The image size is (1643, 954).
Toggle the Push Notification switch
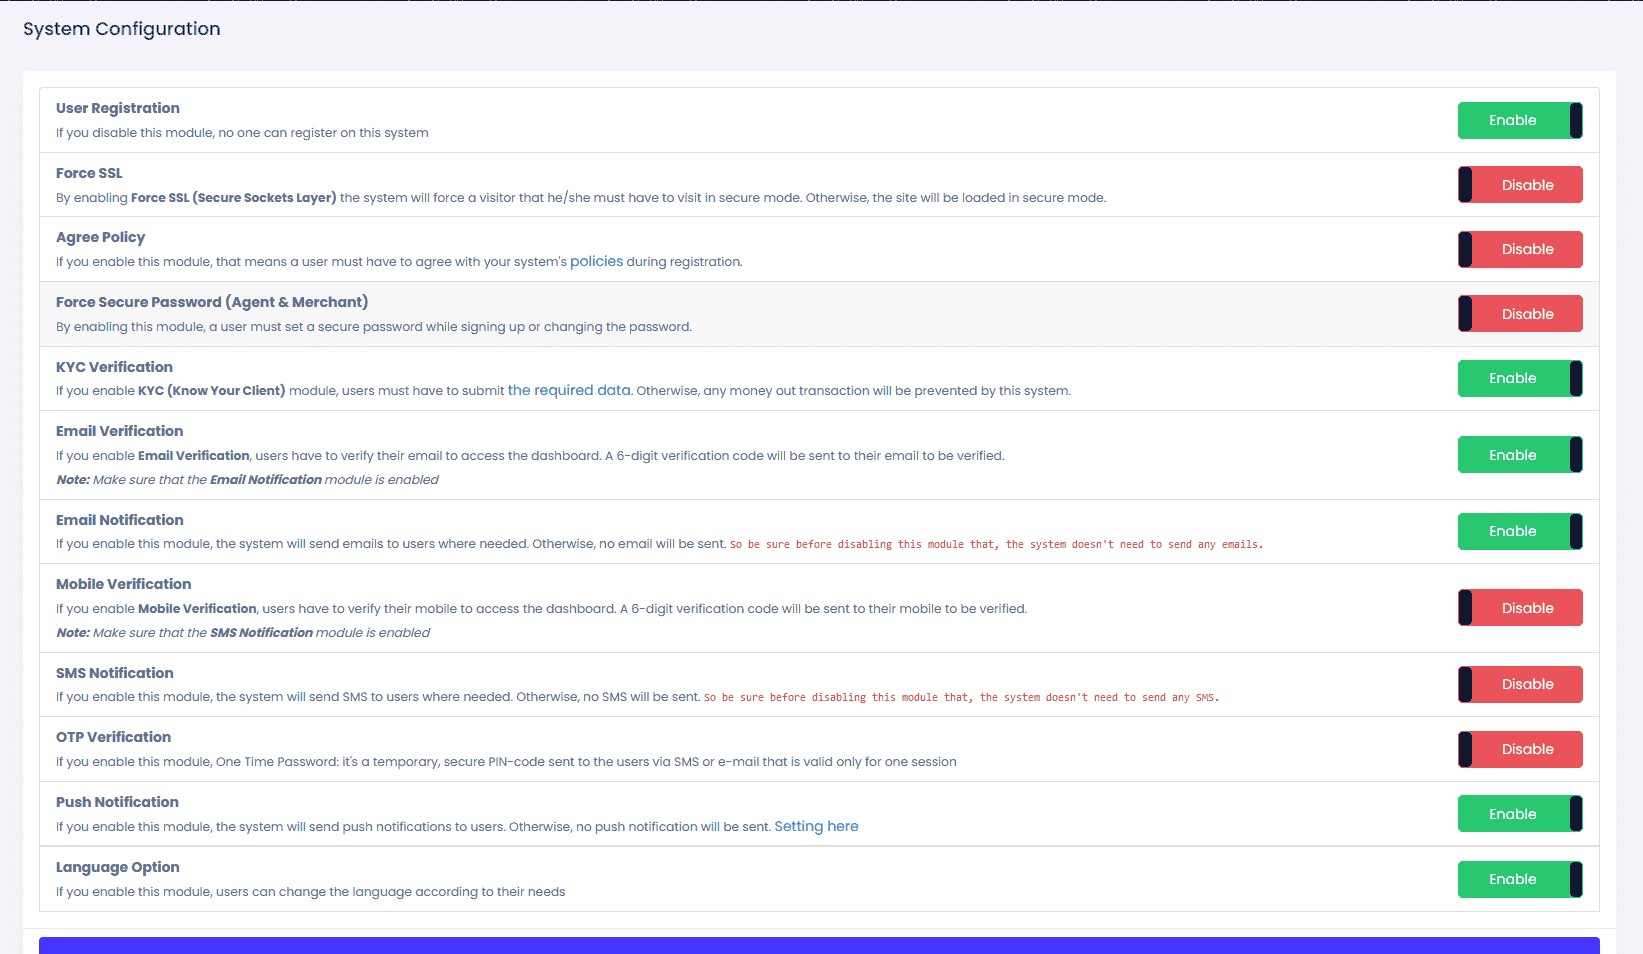[x=1519, y=814]
